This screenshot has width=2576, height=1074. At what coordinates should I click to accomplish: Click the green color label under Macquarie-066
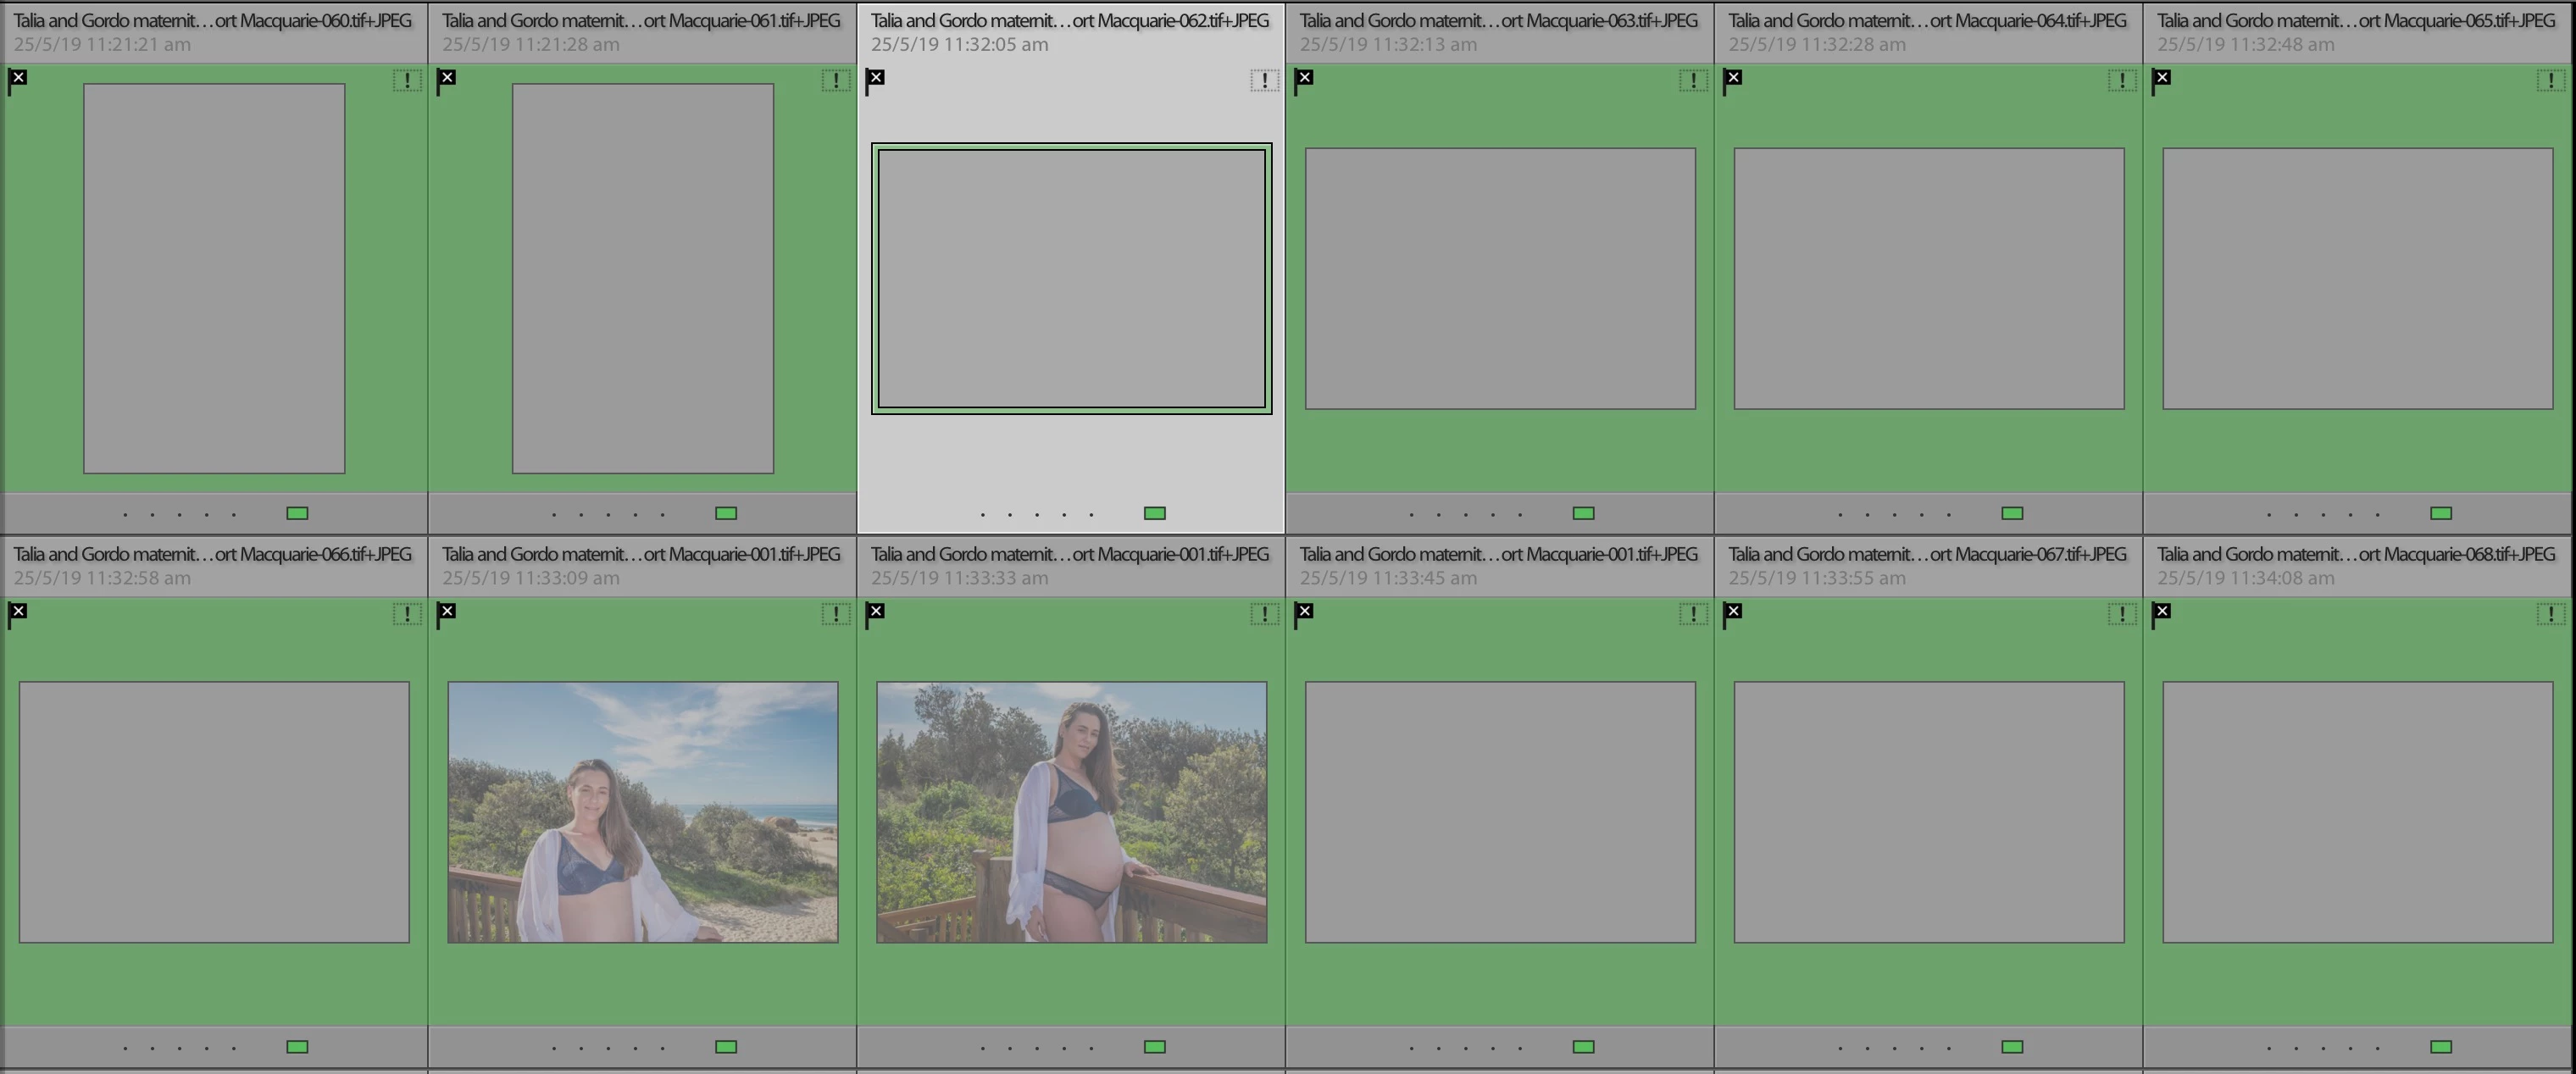coord(297,1047)
